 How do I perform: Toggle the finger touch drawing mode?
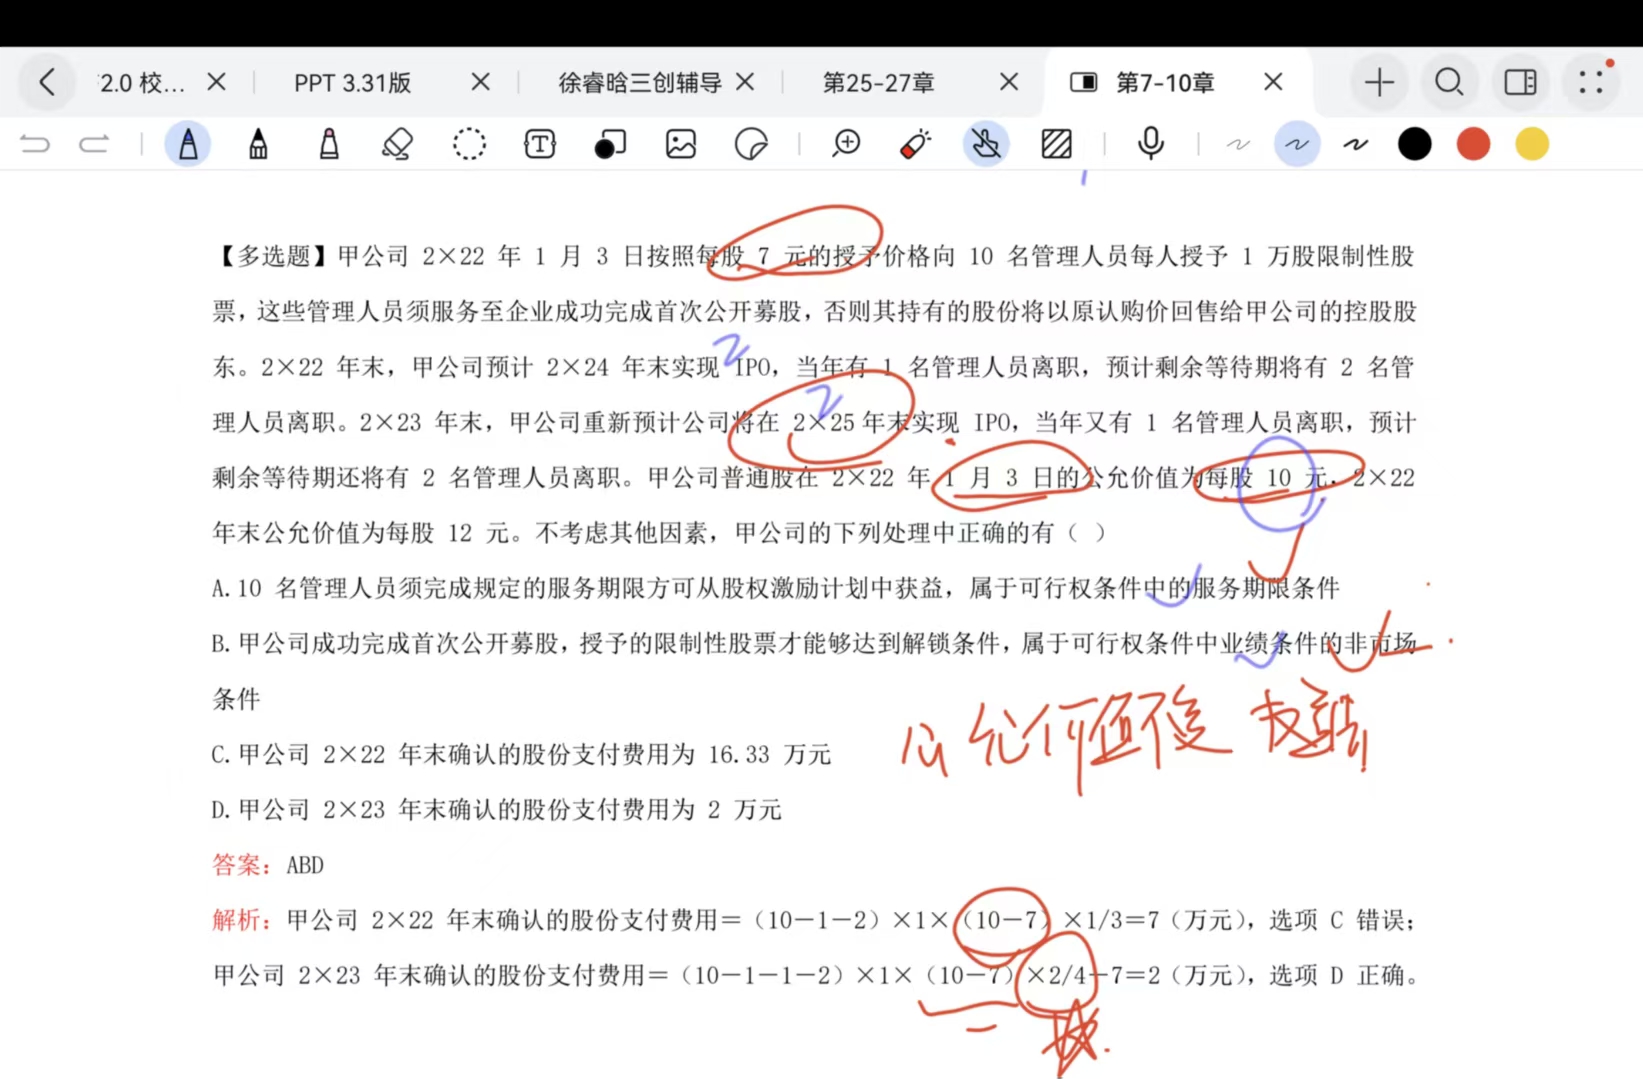(x=986, y=145)
